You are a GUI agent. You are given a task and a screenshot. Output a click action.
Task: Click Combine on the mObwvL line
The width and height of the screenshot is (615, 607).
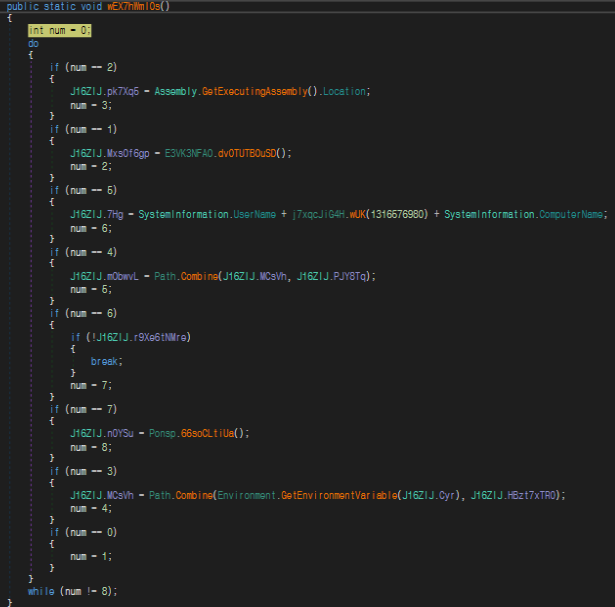tap(199, 276)
